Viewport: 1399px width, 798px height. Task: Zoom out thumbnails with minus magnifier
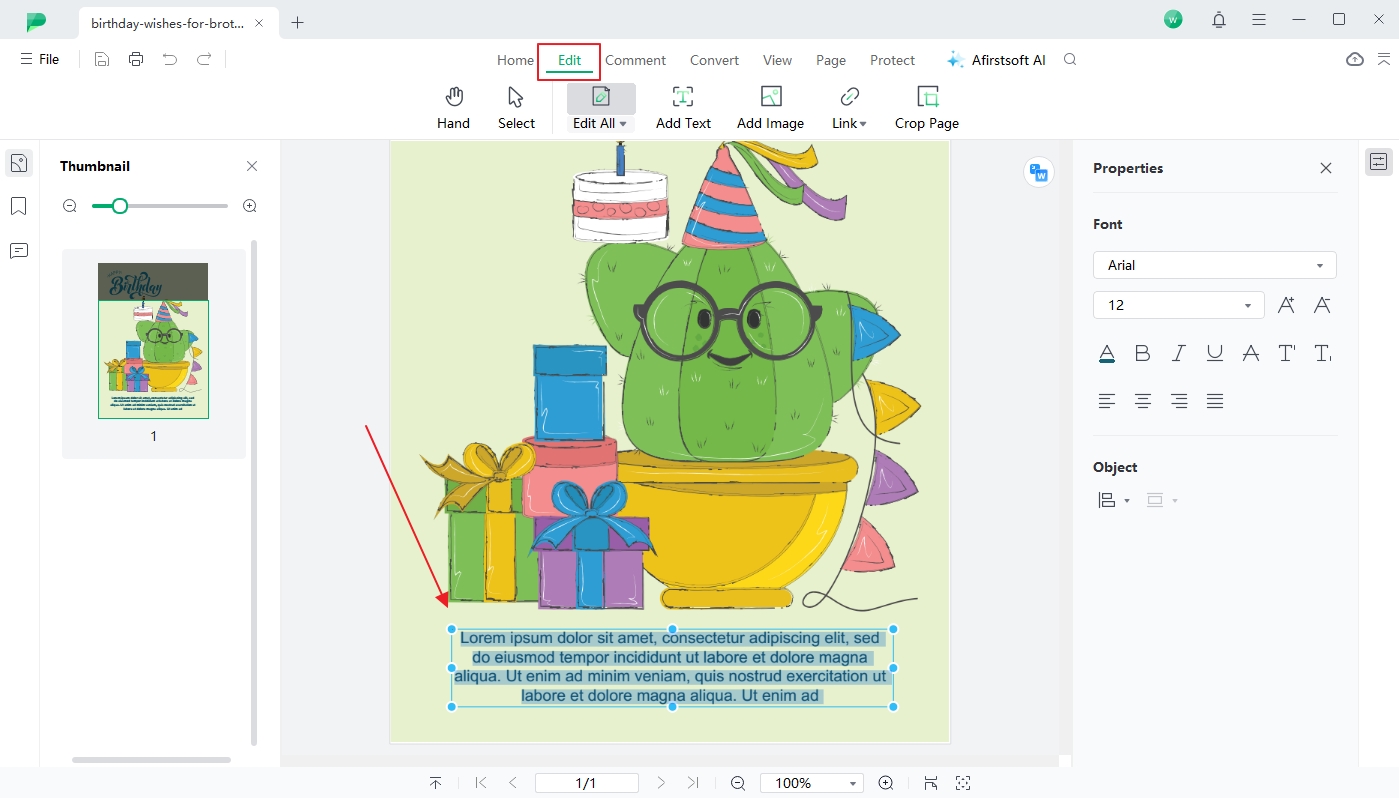(70, 206)
